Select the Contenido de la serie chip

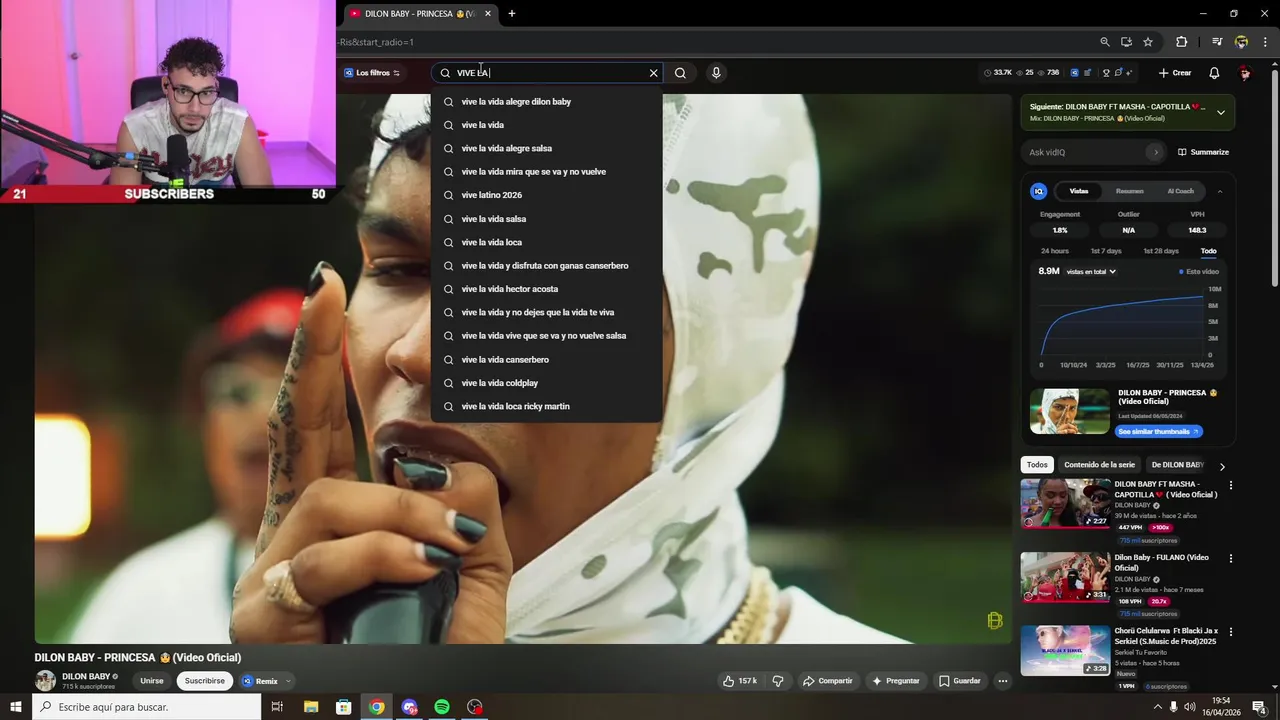(1099, 465)
